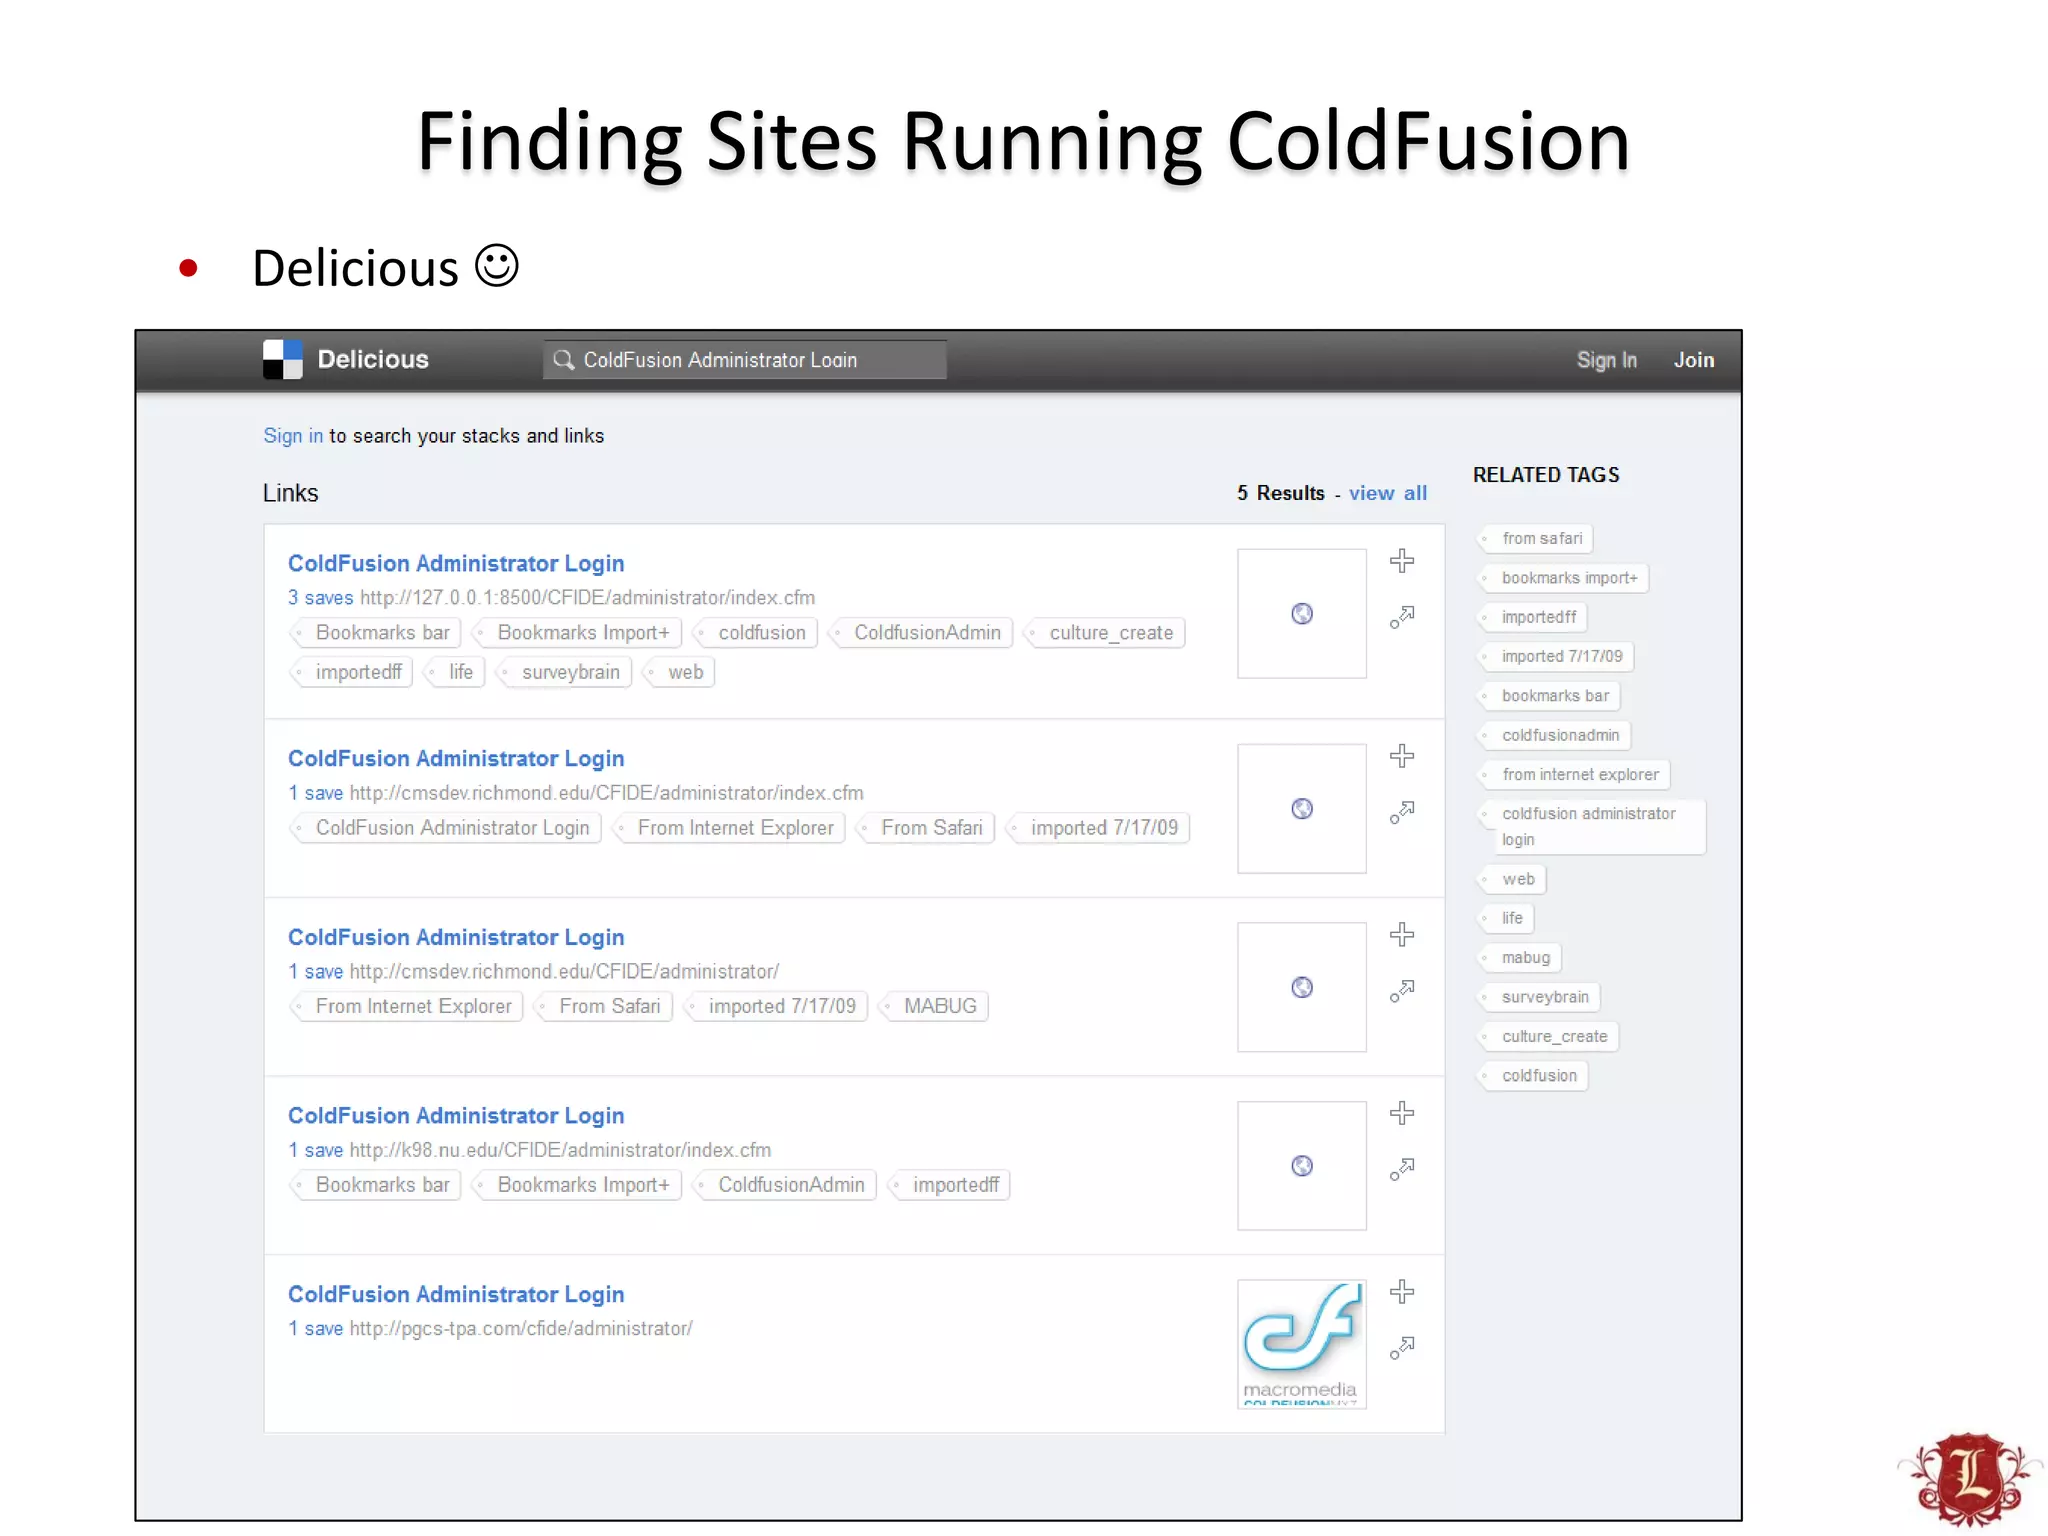Viewport: 2048px width, 1536px height.
Task: Open thumbnail of the 127.0.0.1 result
Action: pyautogui.click(x=1302, y=614)
